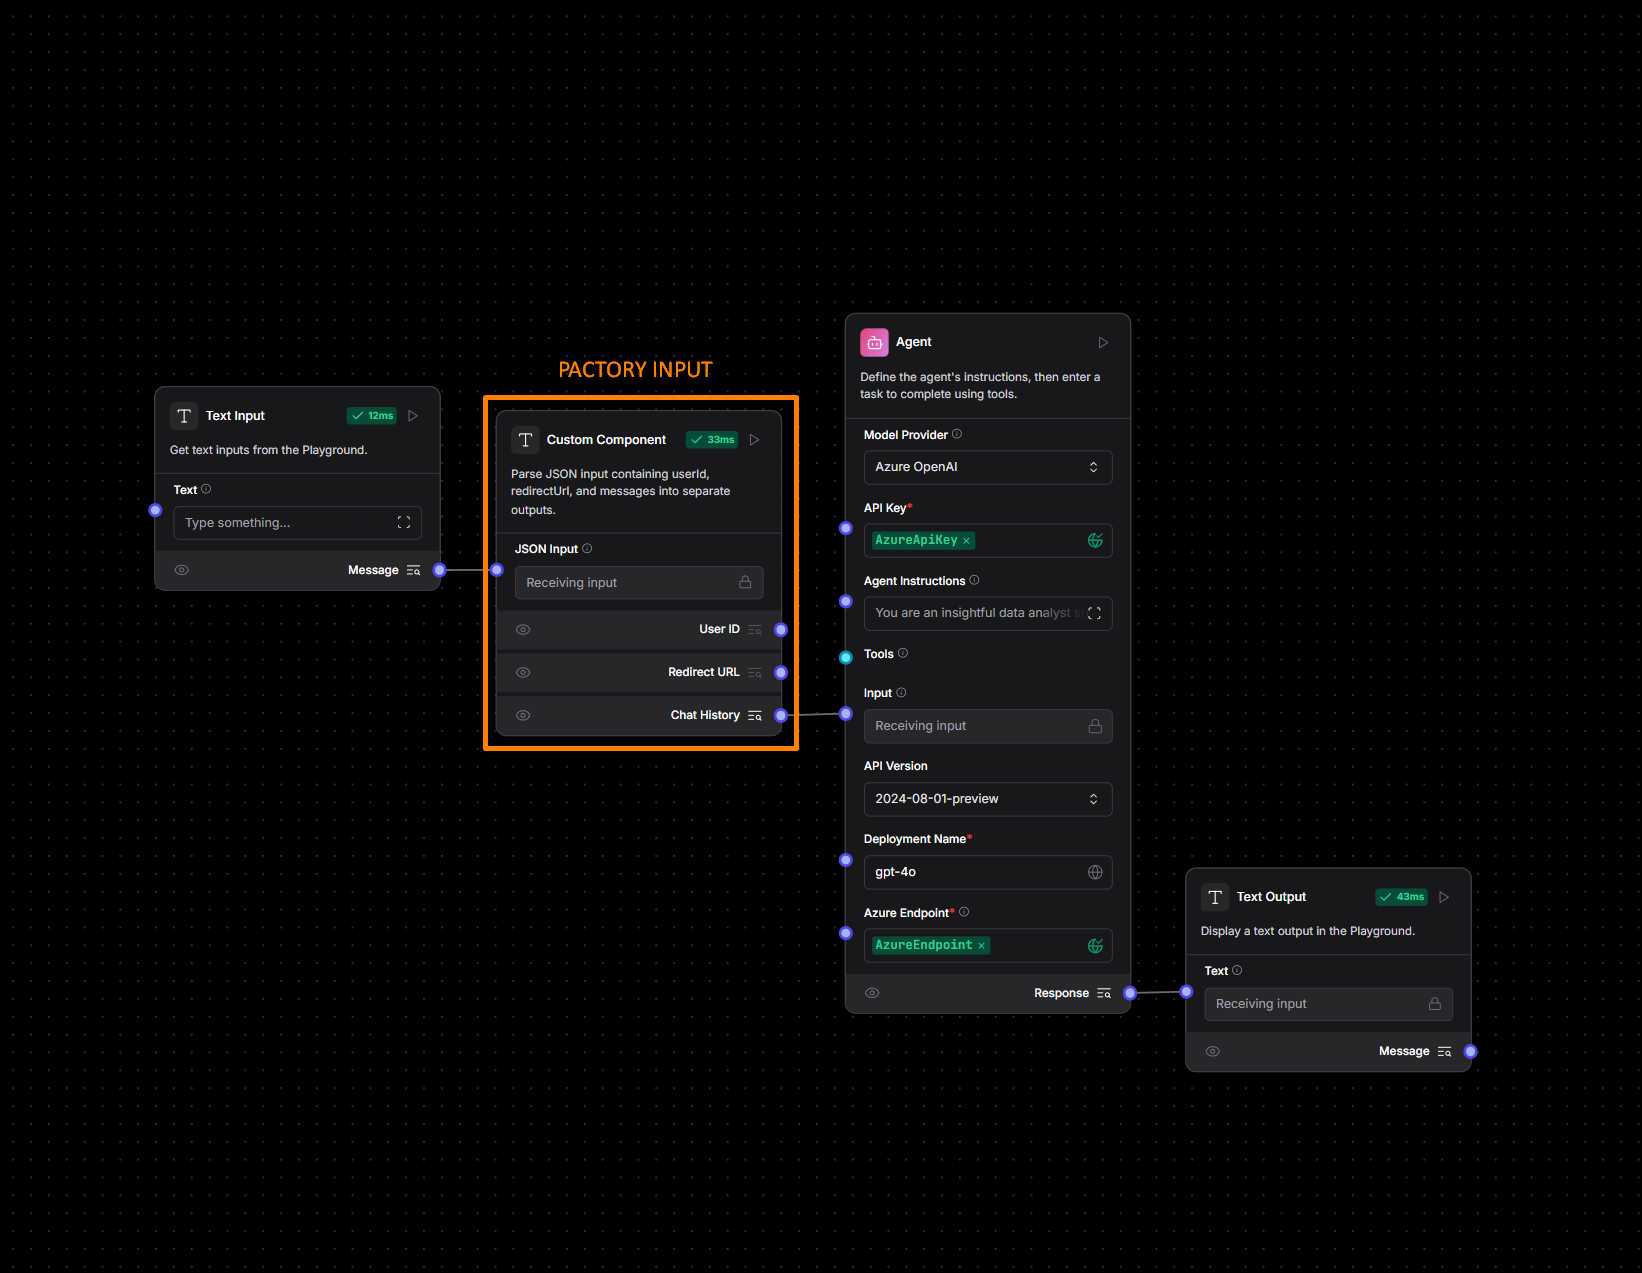This screenshot has height=1273, width=1642.
Task: Toggle Redirect URL output visibility
Action: pos(523,672)
